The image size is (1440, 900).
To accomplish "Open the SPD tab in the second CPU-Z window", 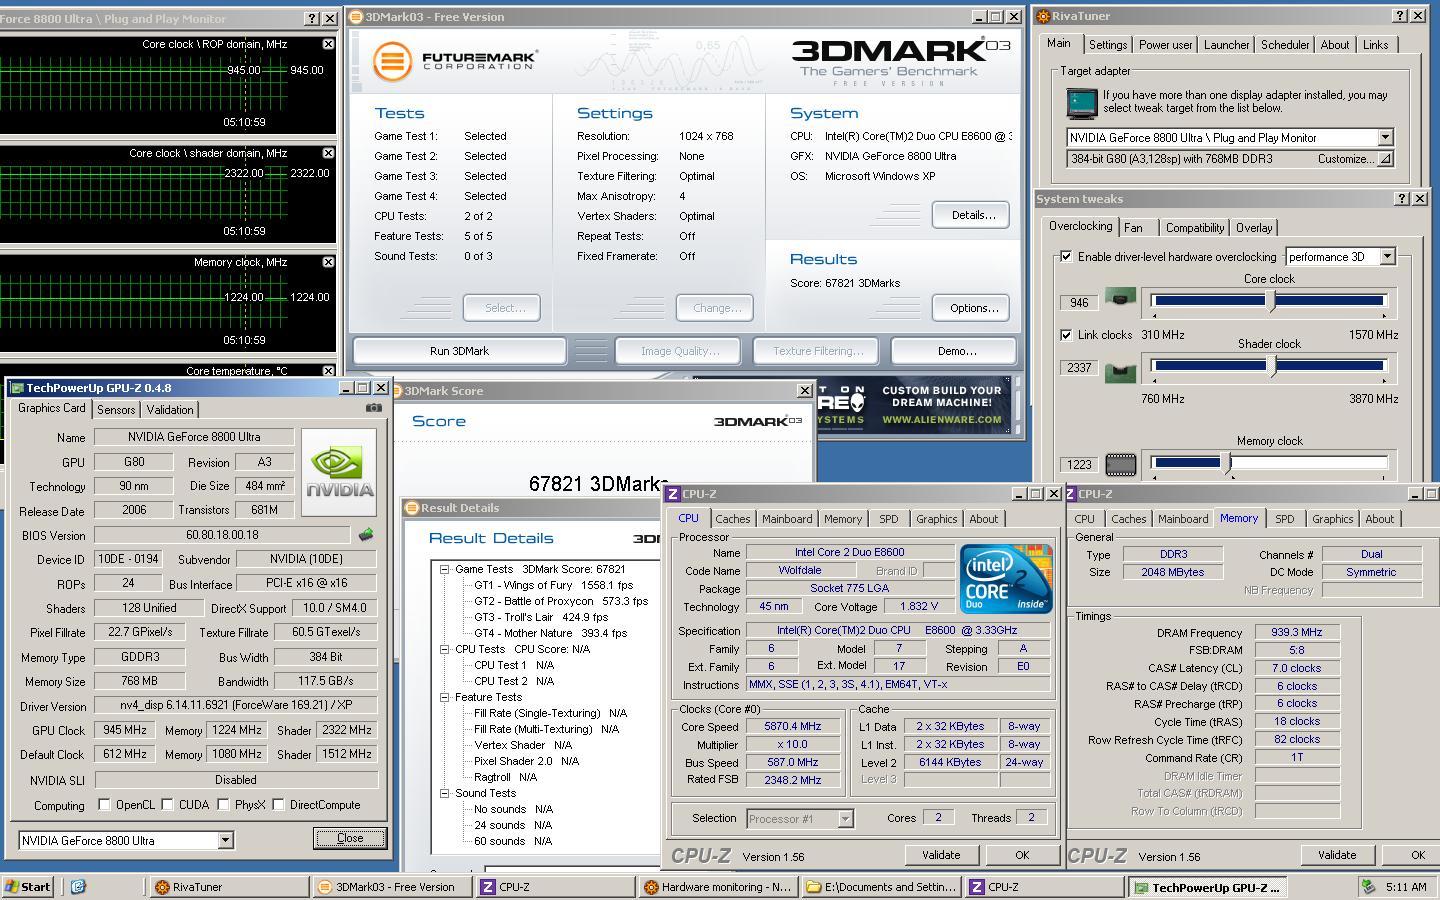I will [x=1285, y=519].
